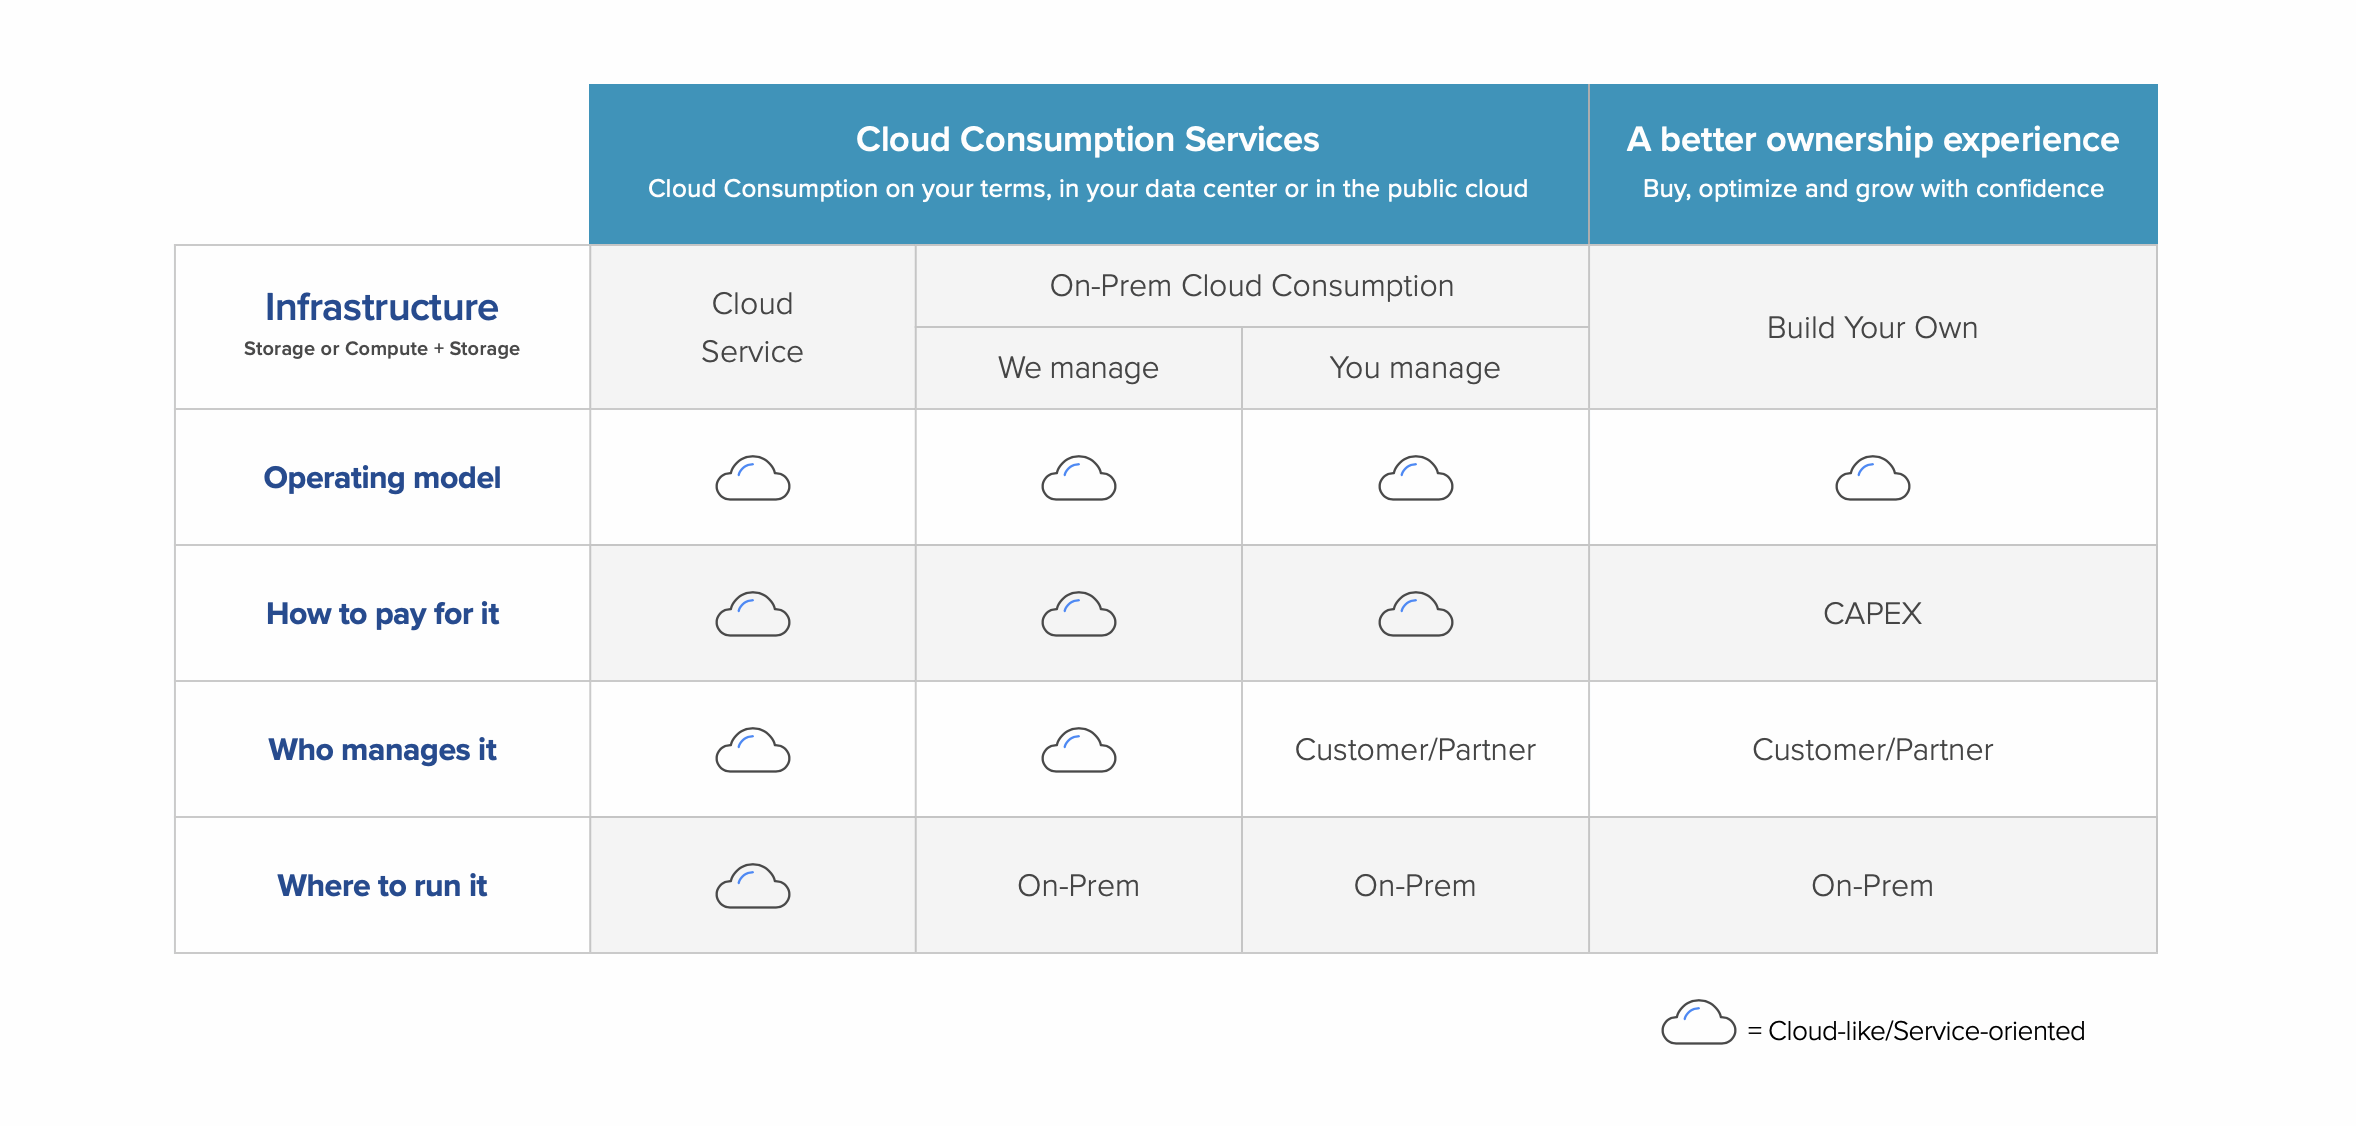The width and height of the screenshot is (2356, 1126).
Task: Click the Who manages it label
Action: 381,750
